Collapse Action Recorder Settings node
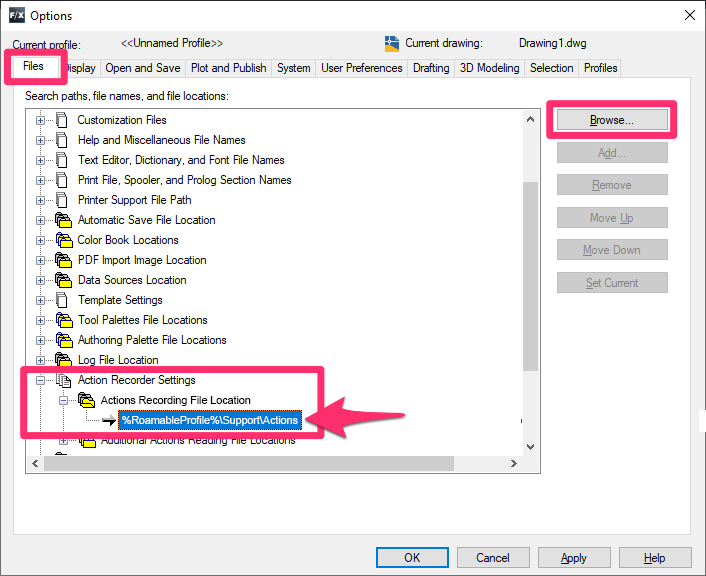The height and width of the screenshot is (576, 706). [41, 381]
